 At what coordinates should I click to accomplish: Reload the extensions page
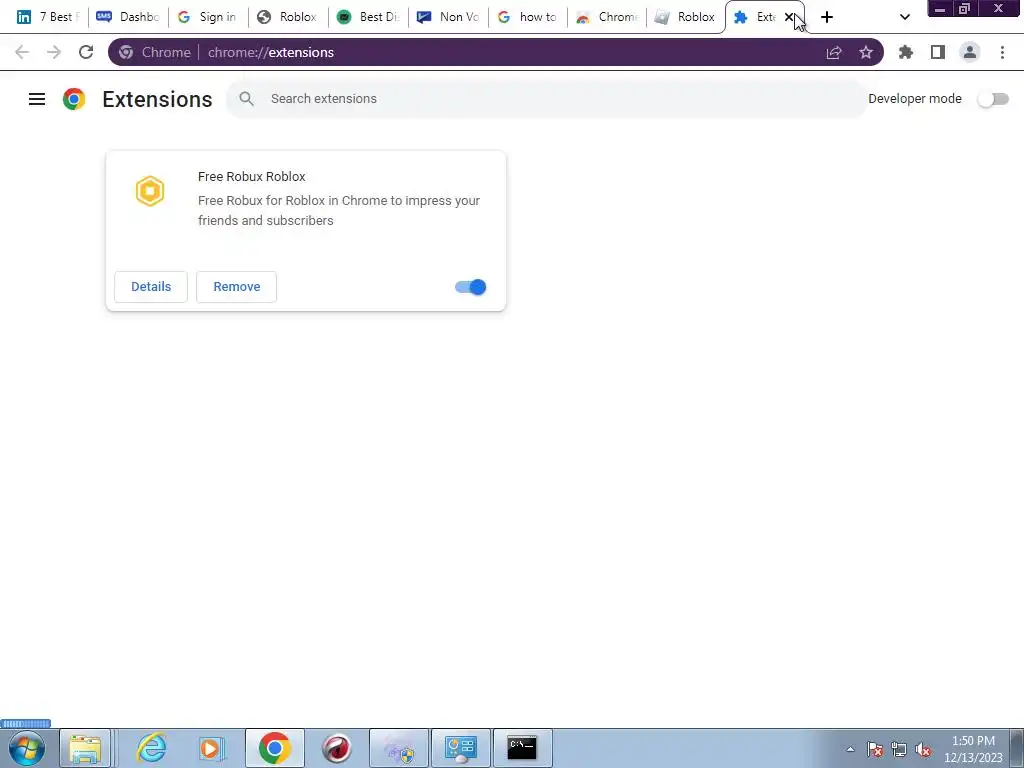[x=86, y=52]
